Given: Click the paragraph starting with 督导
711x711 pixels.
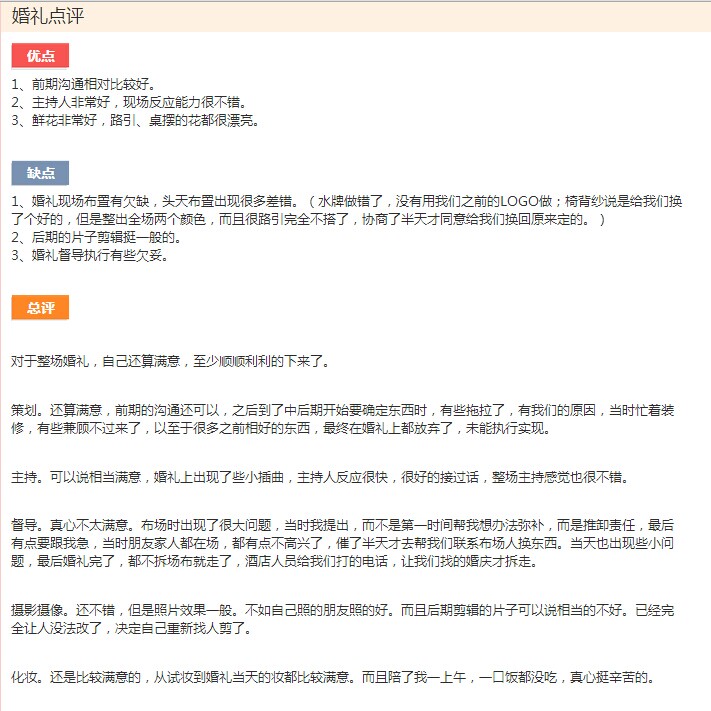Looking at the screenshot, I should click(343, 544).
